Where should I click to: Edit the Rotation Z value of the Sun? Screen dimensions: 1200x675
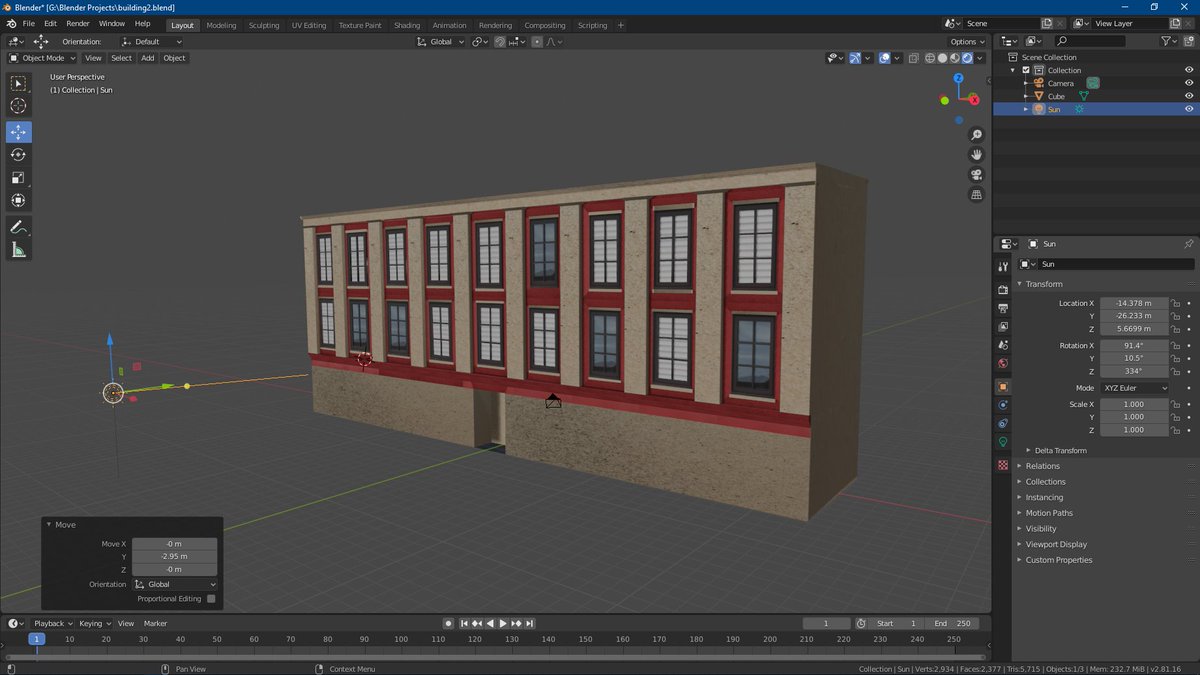tap(1134, 372)
